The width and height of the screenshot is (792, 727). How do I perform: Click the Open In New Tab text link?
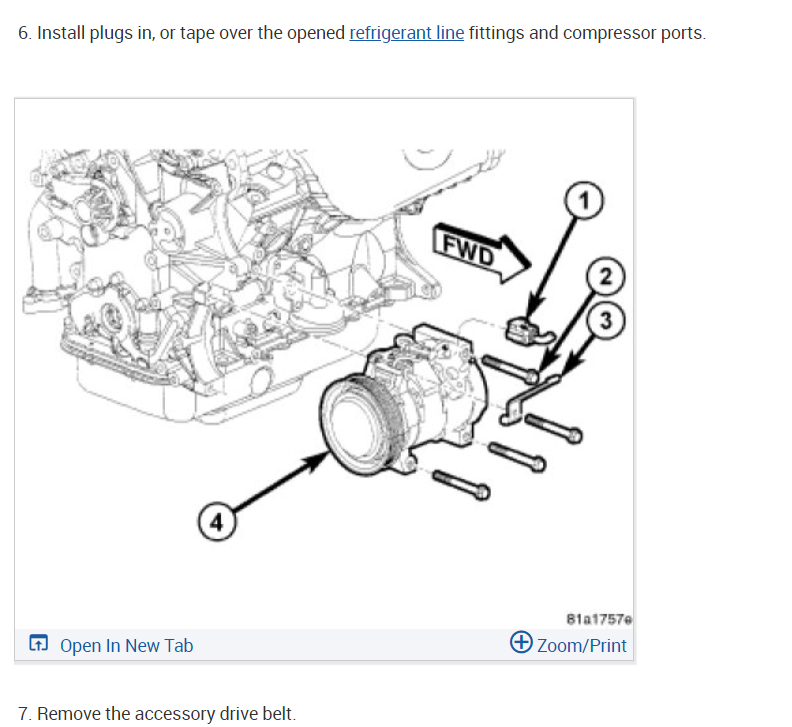click(126, 645)
